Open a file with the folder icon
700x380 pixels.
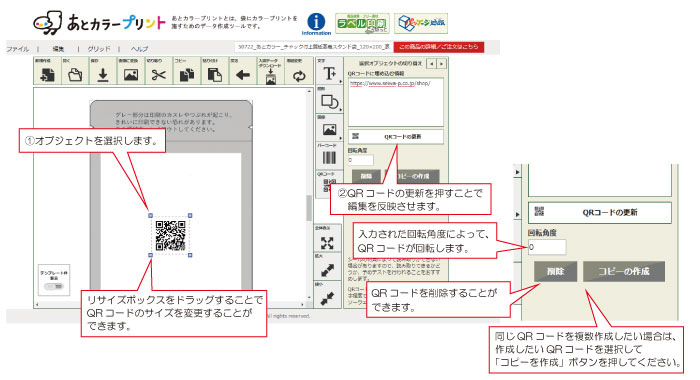[x=75, y=75]
